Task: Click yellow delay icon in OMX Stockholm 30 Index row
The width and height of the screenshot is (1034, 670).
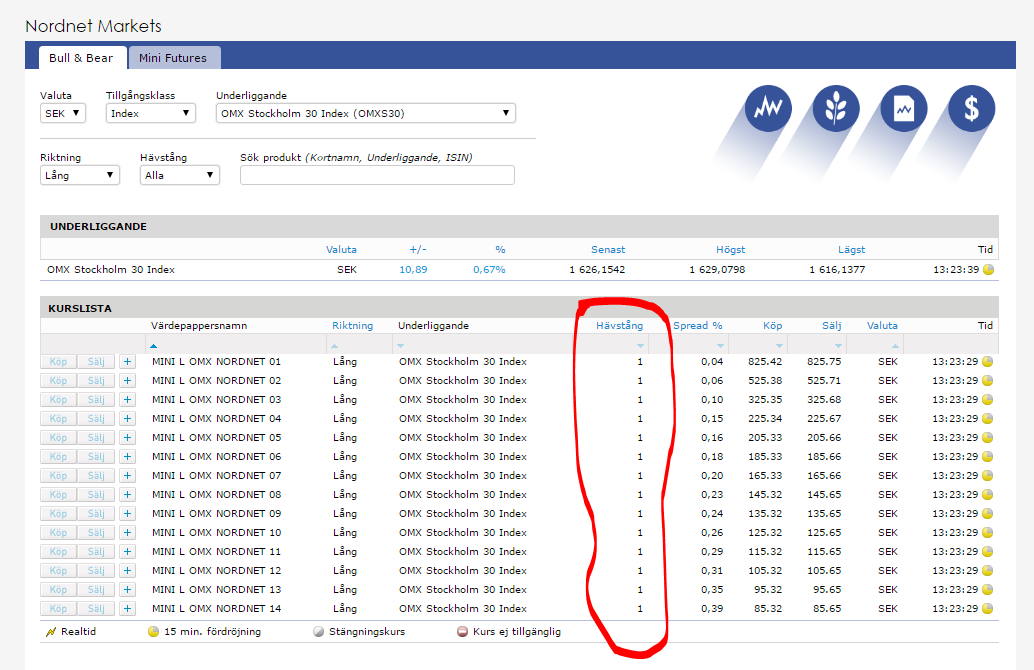Action: click(988, 270)
